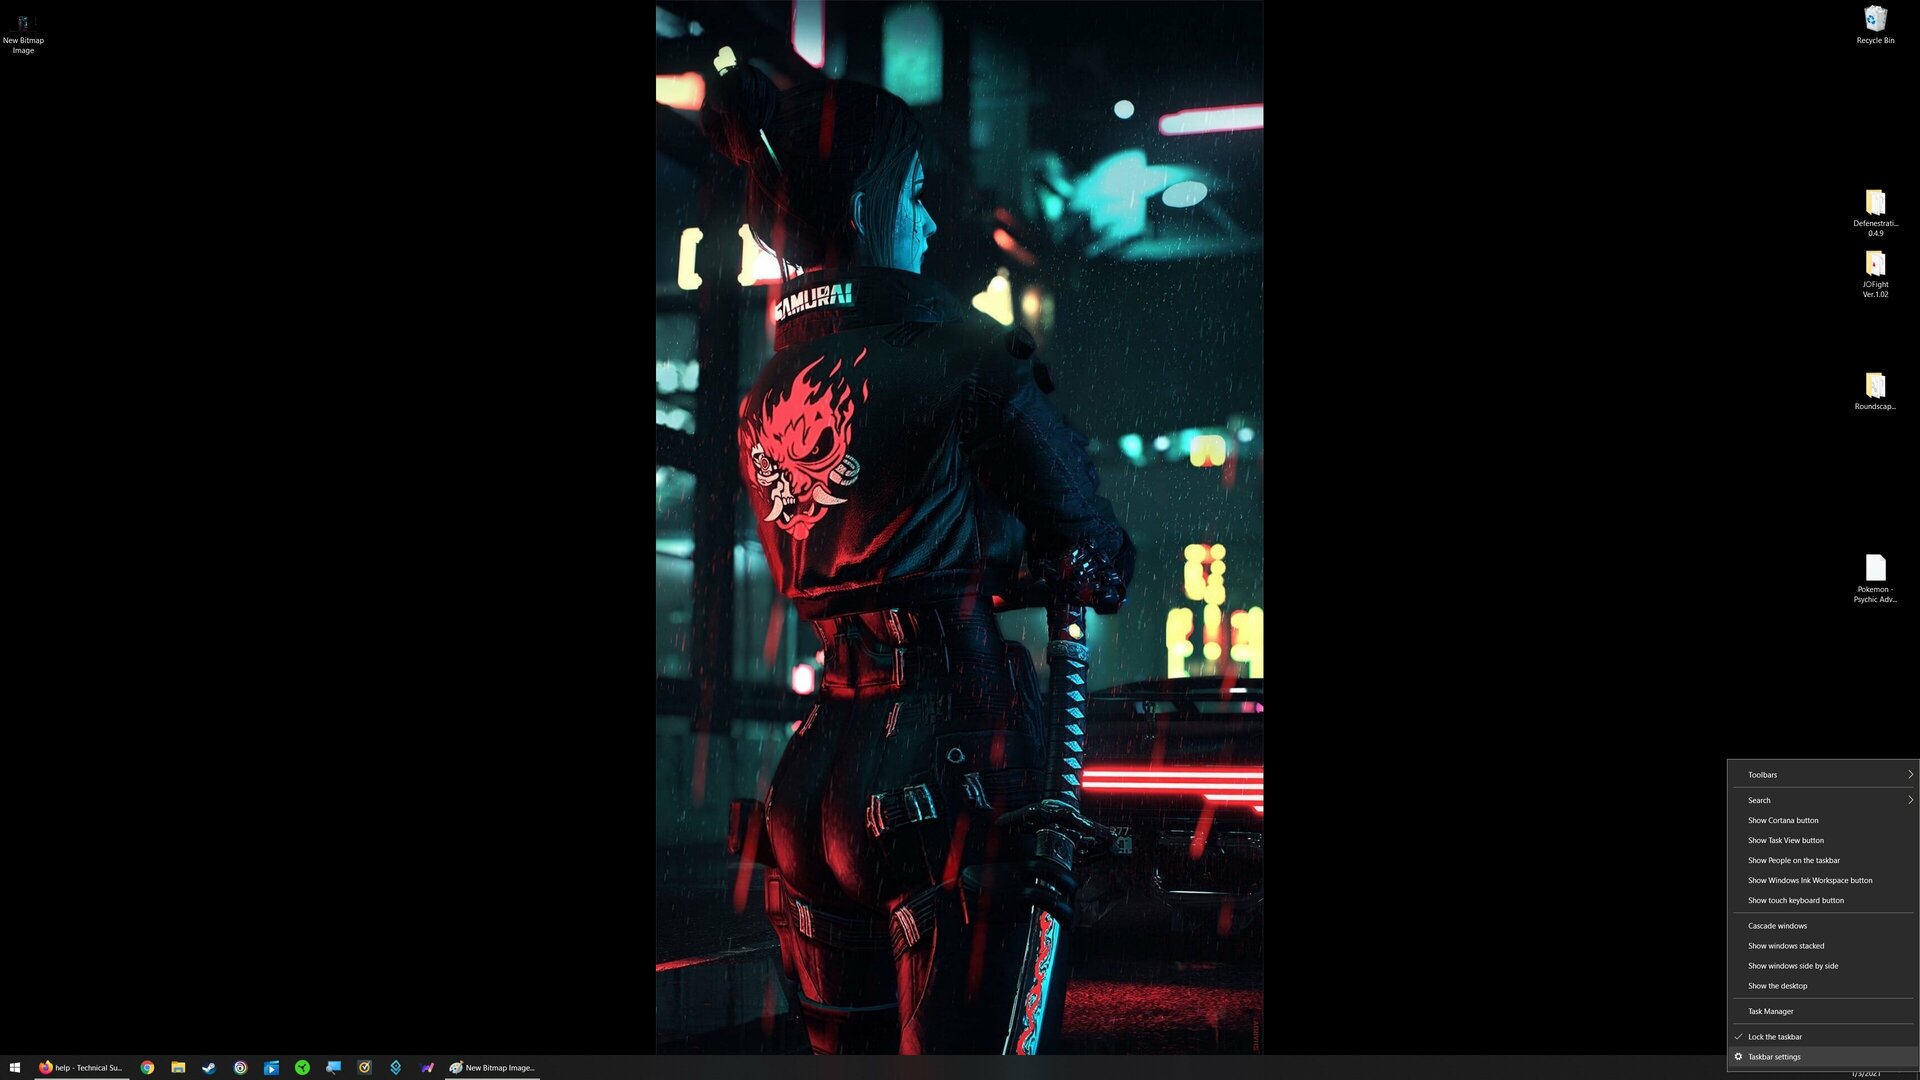Open the Windows Start menu
This screenshot has height=1080, width=1920.
click(14, 1067)
